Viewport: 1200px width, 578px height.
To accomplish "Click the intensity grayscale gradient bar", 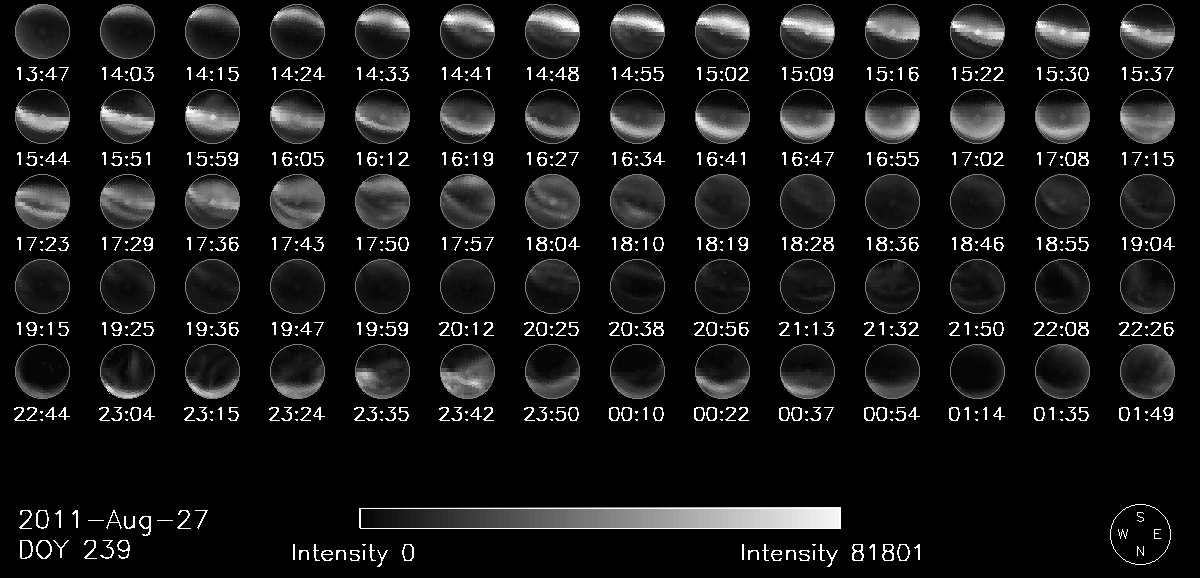I will click(600, 518).
